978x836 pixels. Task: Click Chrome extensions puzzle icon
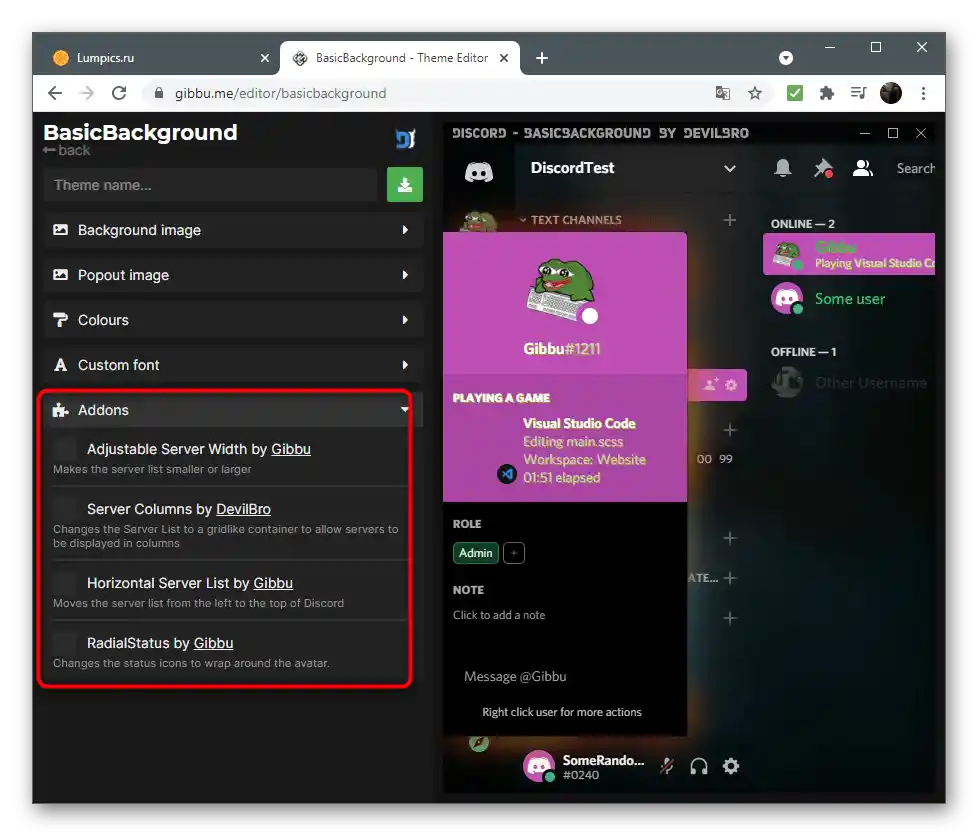click(826, 93)
